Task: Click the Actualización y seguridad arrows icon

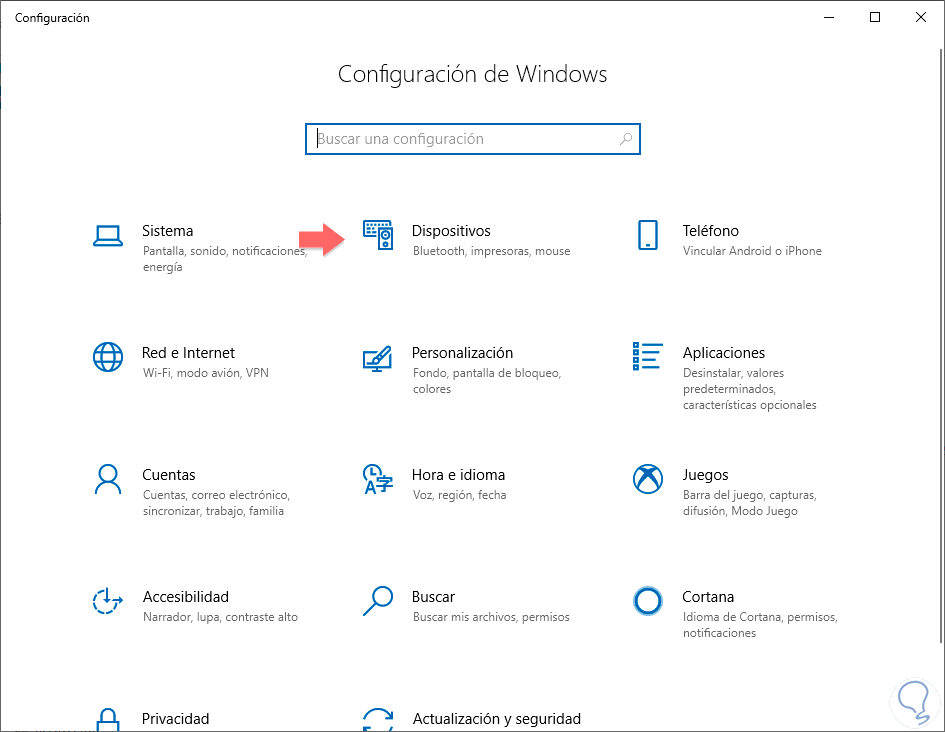Action: (x=378, y=719)
